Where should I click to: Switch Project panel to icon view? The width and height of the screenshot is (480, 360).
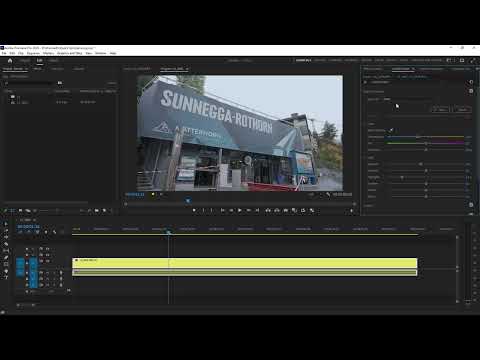click(20, 211)
